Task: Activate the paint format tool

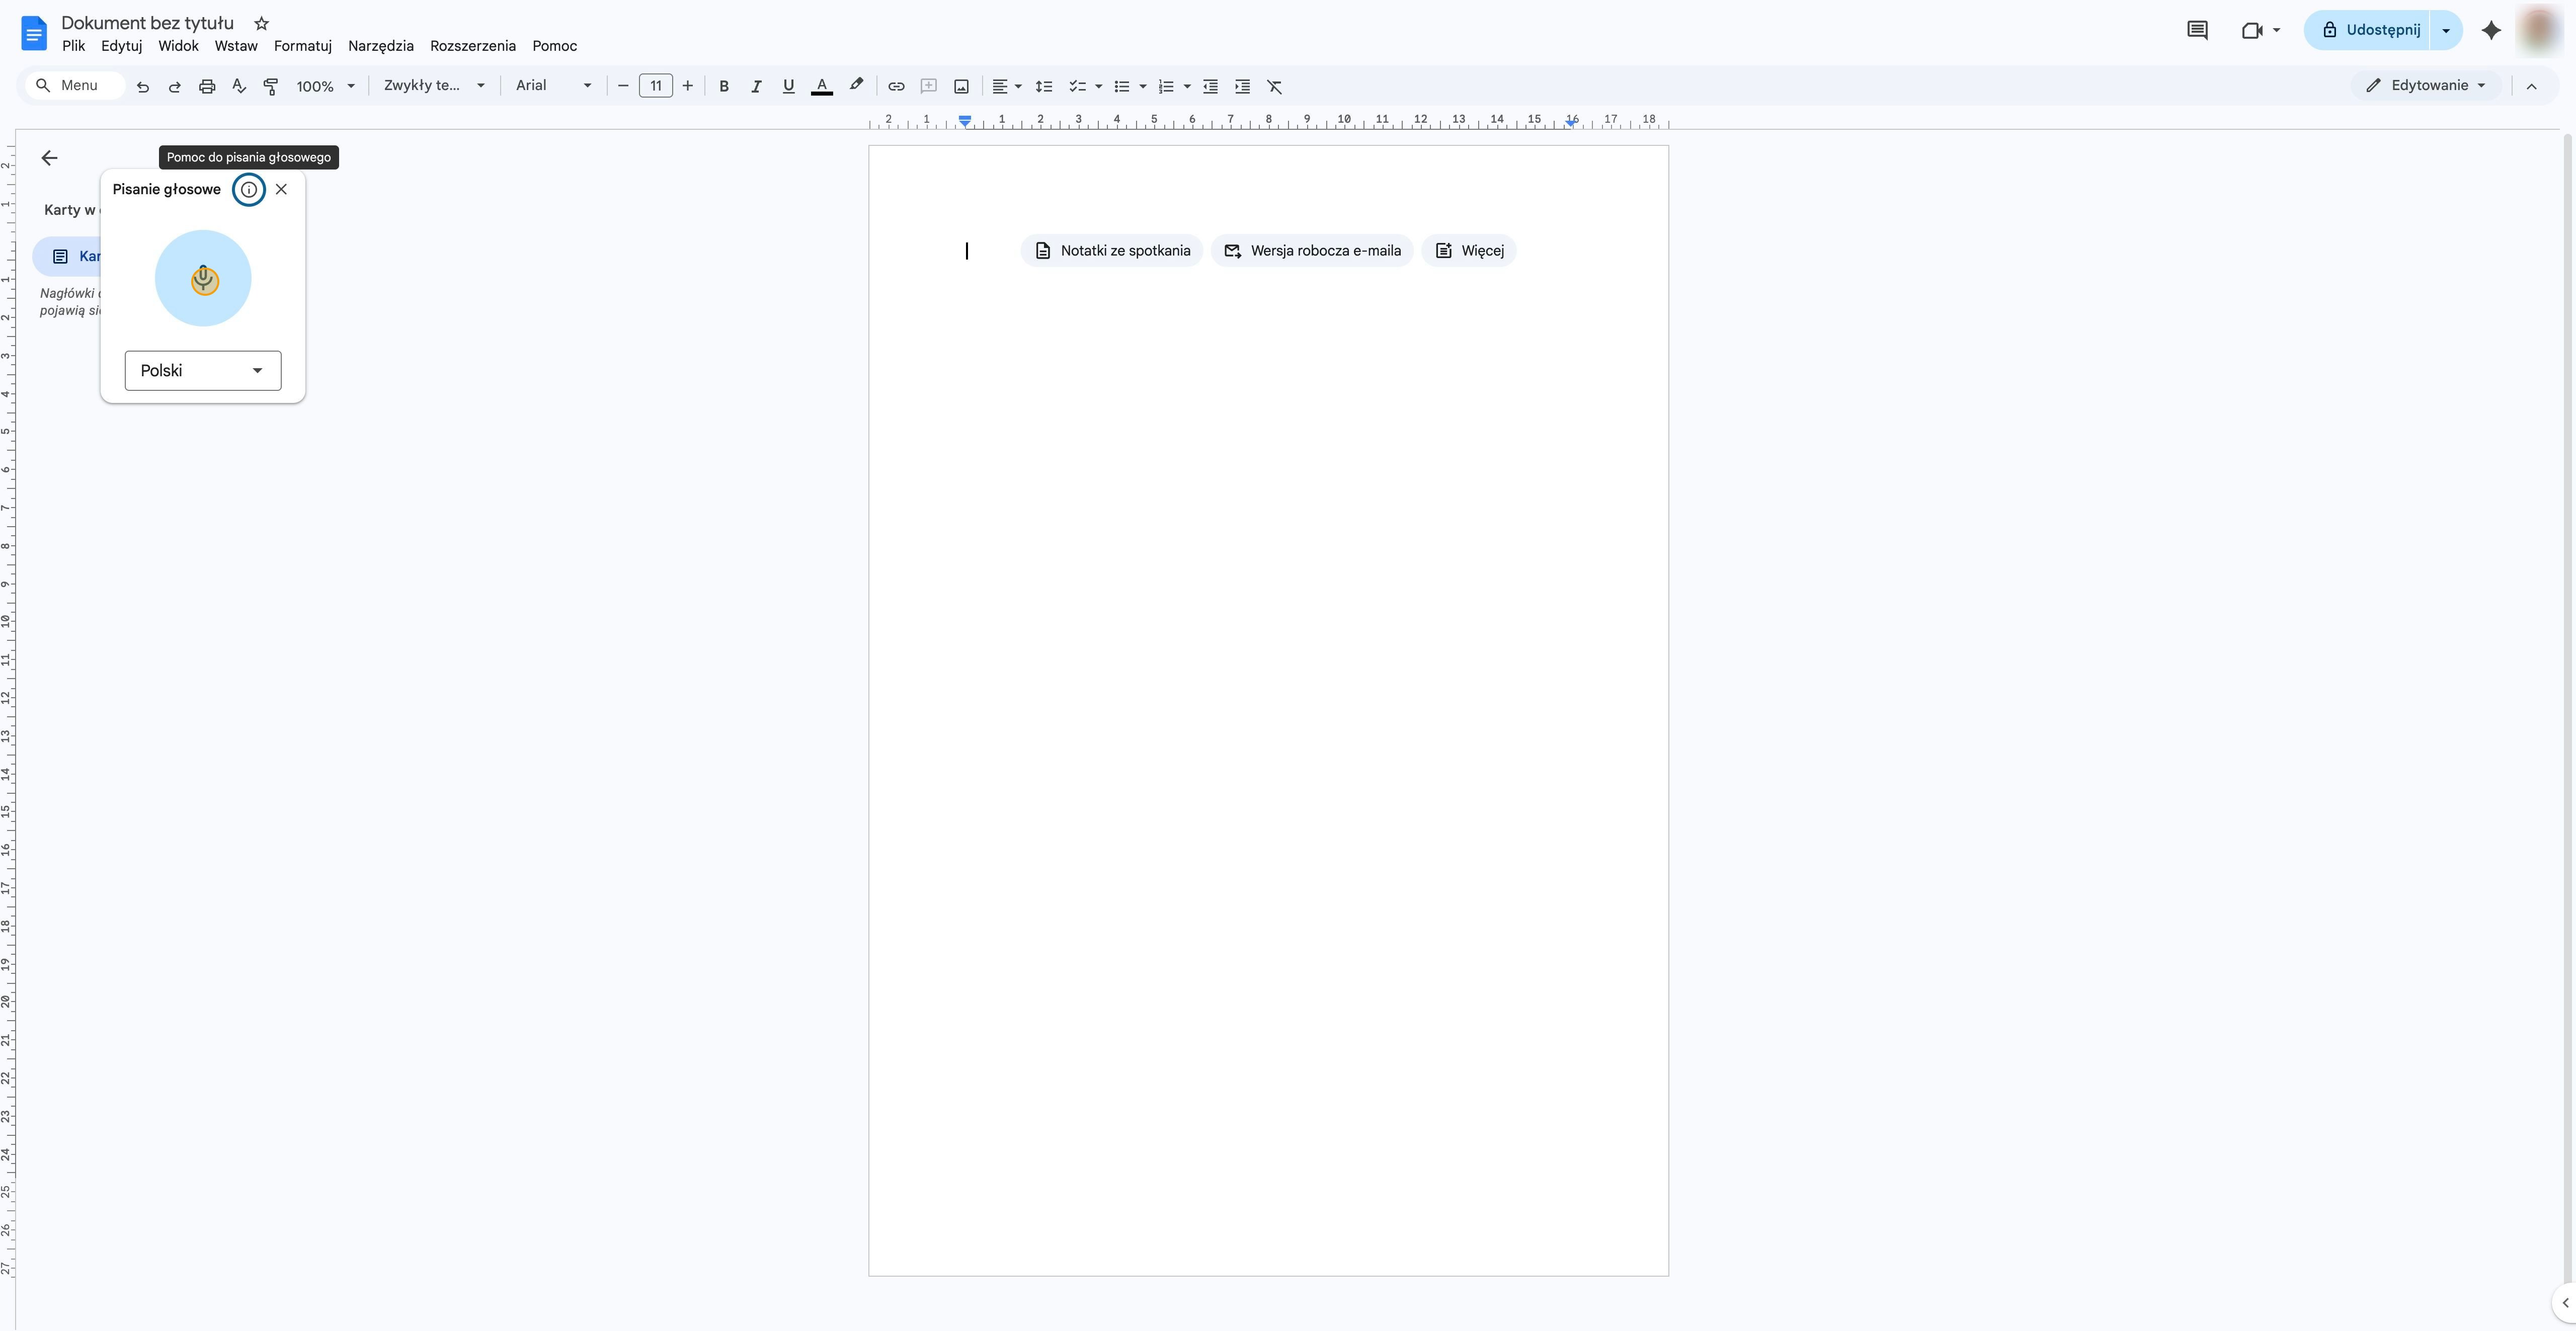Action: 271,86
